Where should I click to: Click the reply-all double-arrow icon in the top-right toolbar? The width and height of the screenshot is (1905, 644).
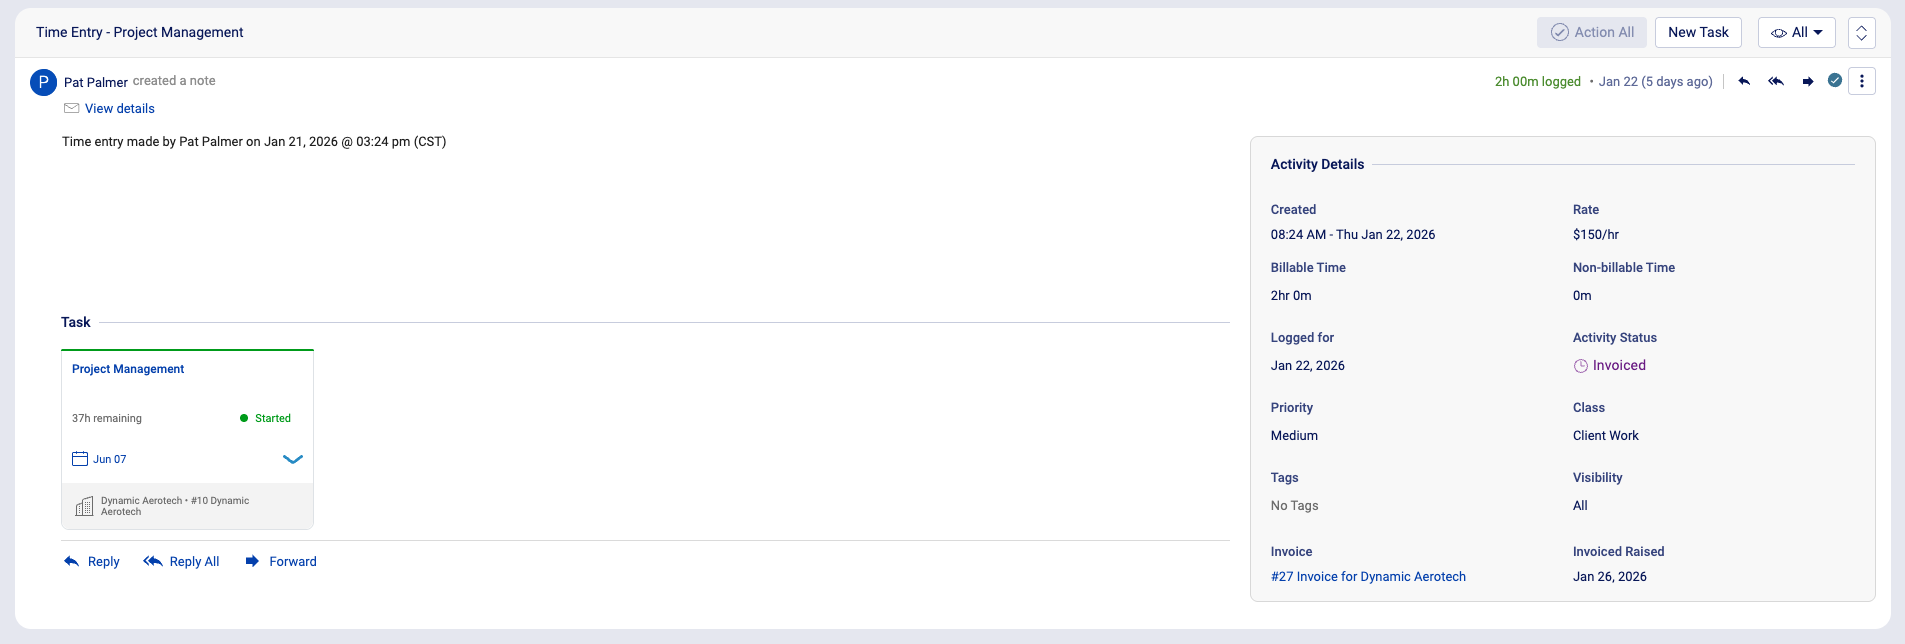(1776, 81)
